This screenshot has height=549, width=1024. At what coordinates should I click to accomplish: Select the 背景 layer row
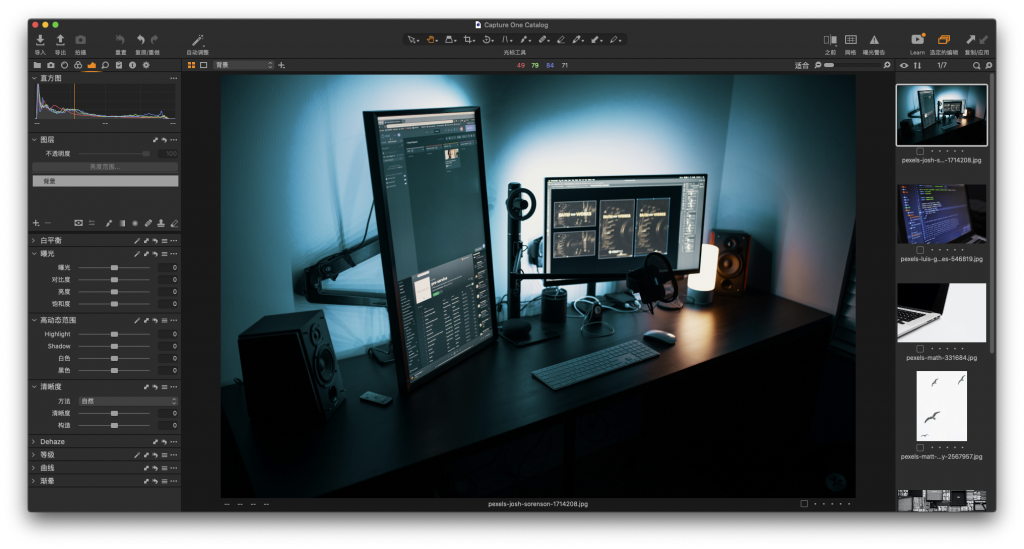(105, 181)
